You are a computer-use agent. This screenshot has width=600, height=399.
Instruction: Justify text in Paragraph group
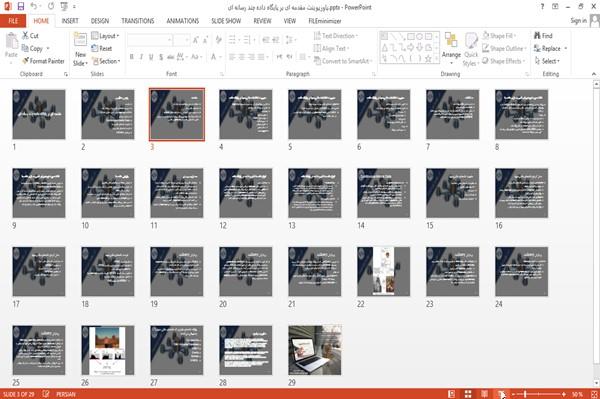(x=261, y=57)
